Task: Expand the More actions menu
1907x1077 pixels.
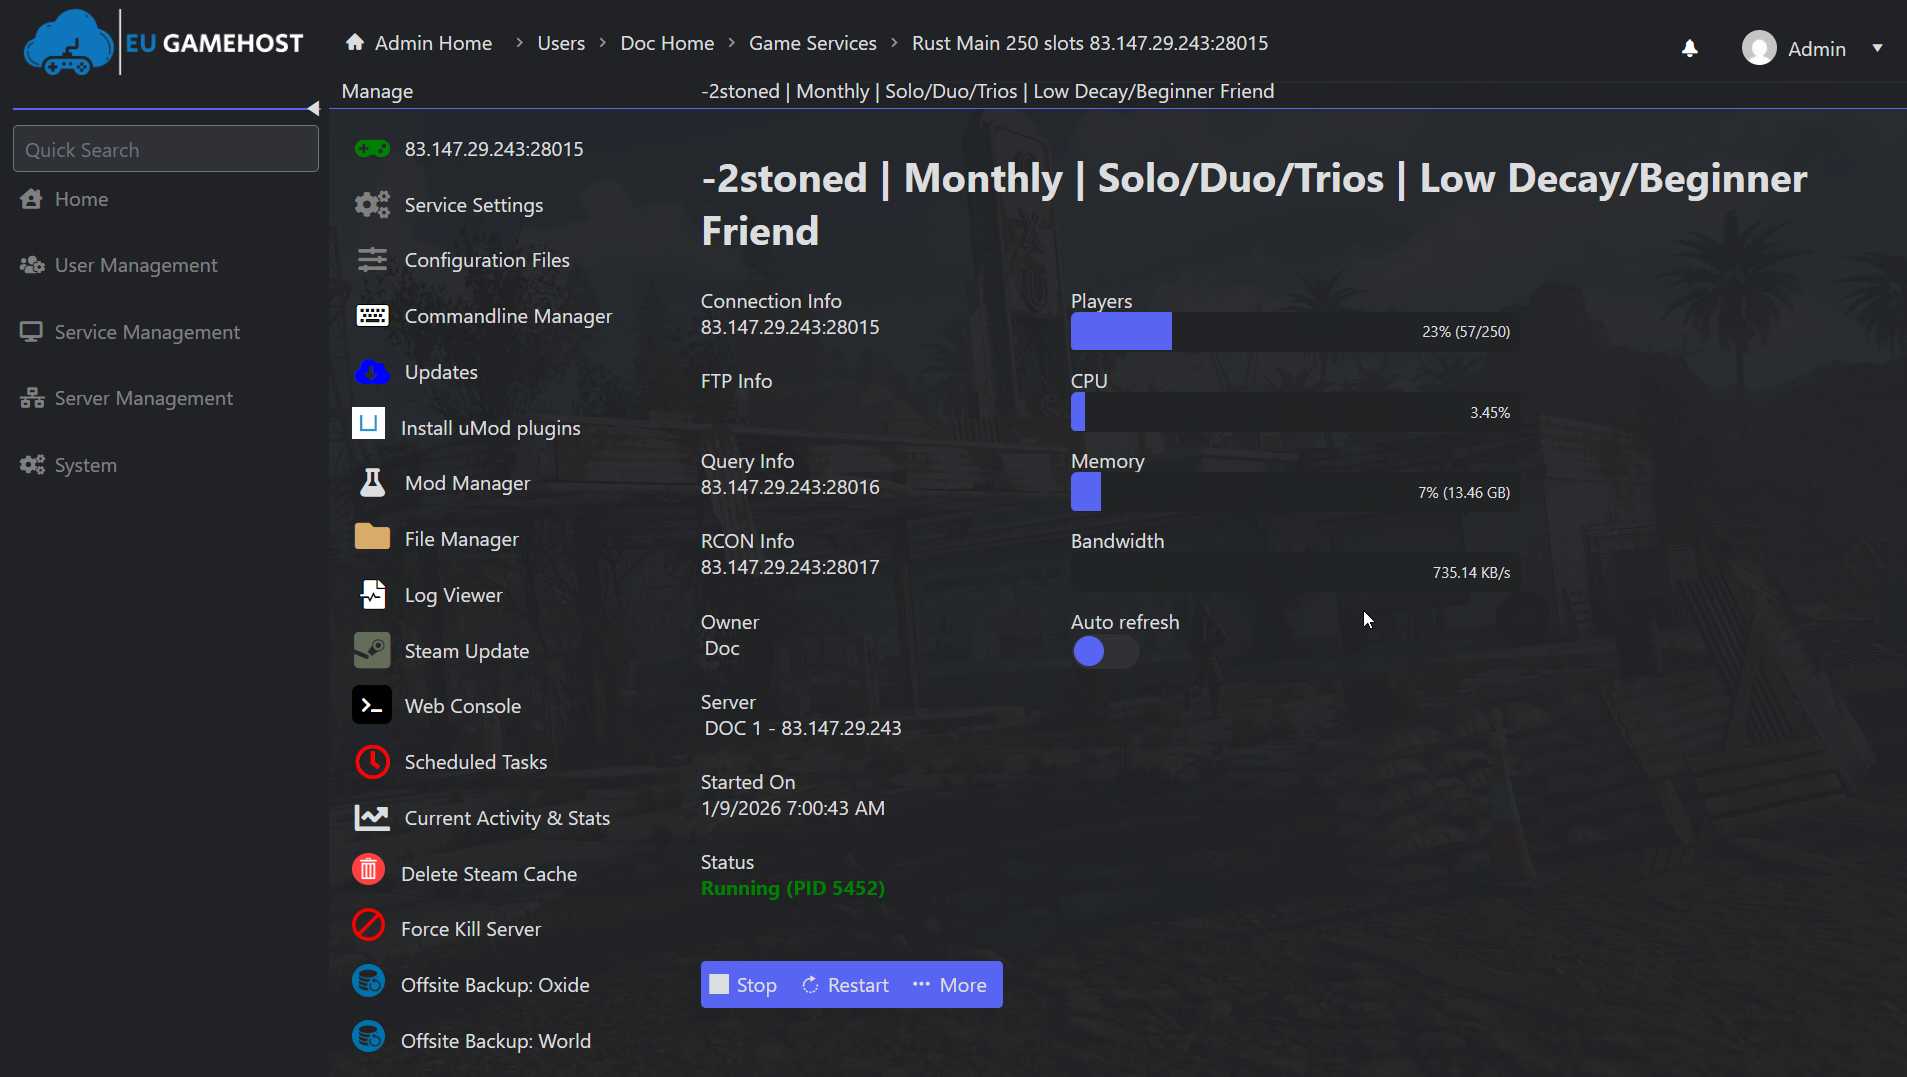Action: [x=949, y=985]
